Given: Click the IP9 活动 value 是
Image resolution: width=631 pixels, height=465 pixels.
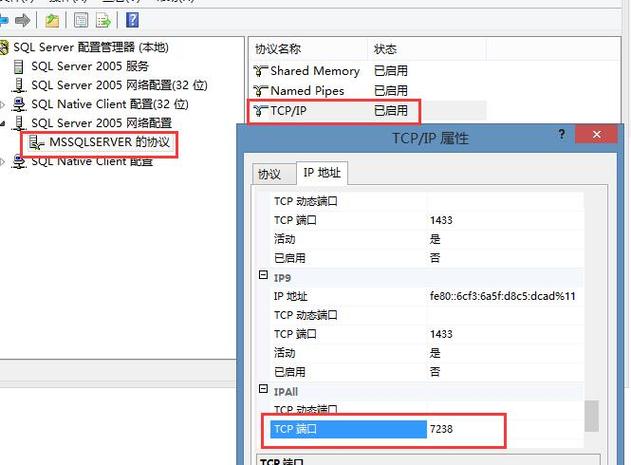Looking at the screenshot, I should 435,353.
